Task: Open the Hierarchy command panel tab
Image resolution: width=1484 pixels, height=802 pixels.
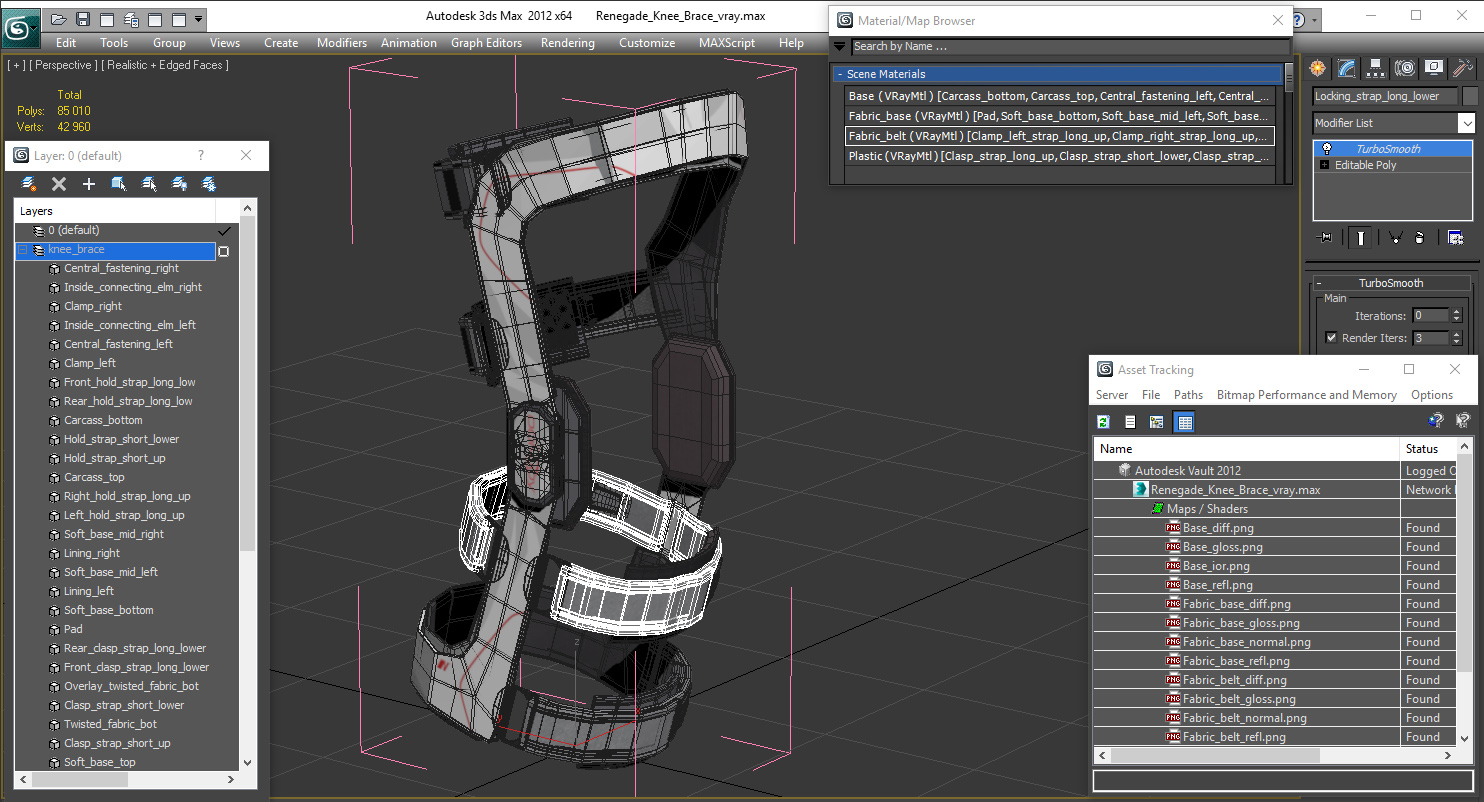Action: click(x=1376, y=68)
